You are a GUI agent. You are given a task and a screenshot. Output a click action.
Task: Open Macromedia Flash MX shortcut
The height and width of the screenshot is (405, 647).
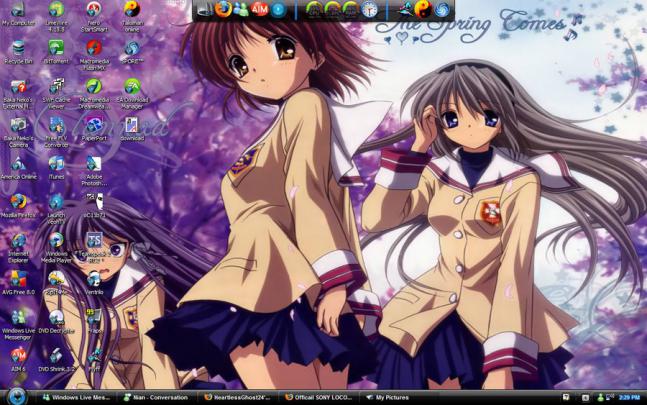tap(94, 55)
